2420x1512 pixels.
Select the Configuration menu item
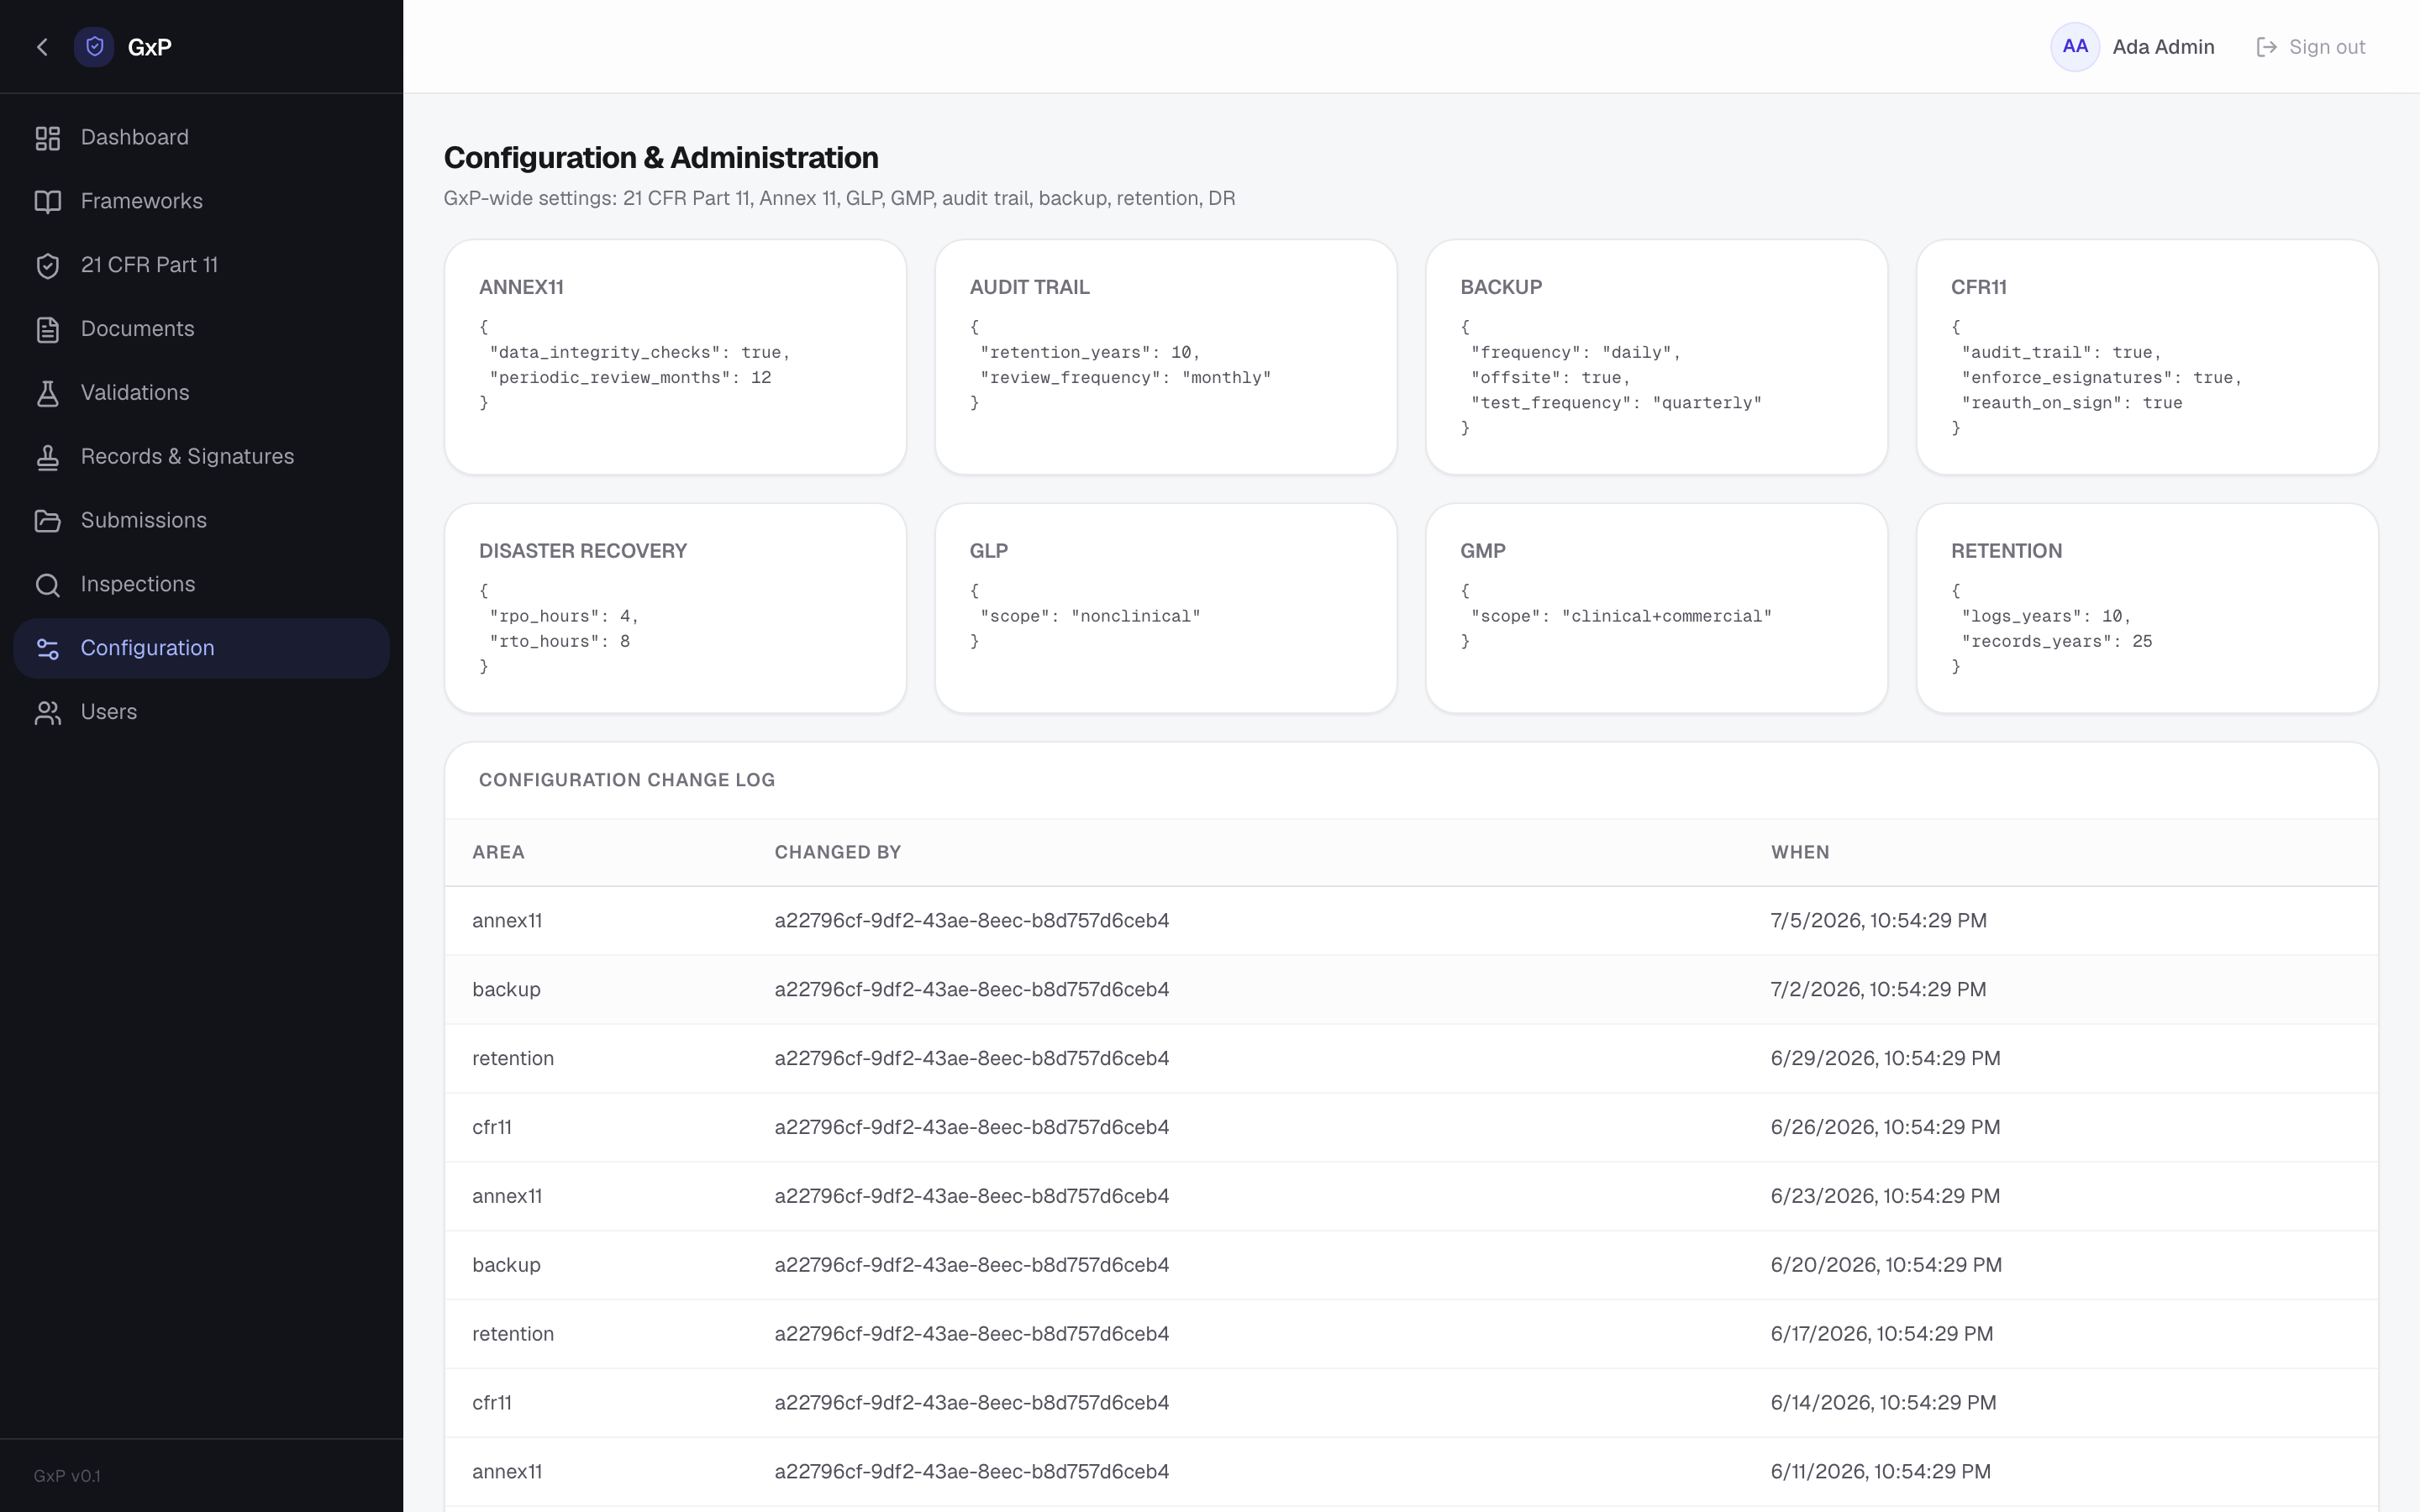(x=202, y=648)
